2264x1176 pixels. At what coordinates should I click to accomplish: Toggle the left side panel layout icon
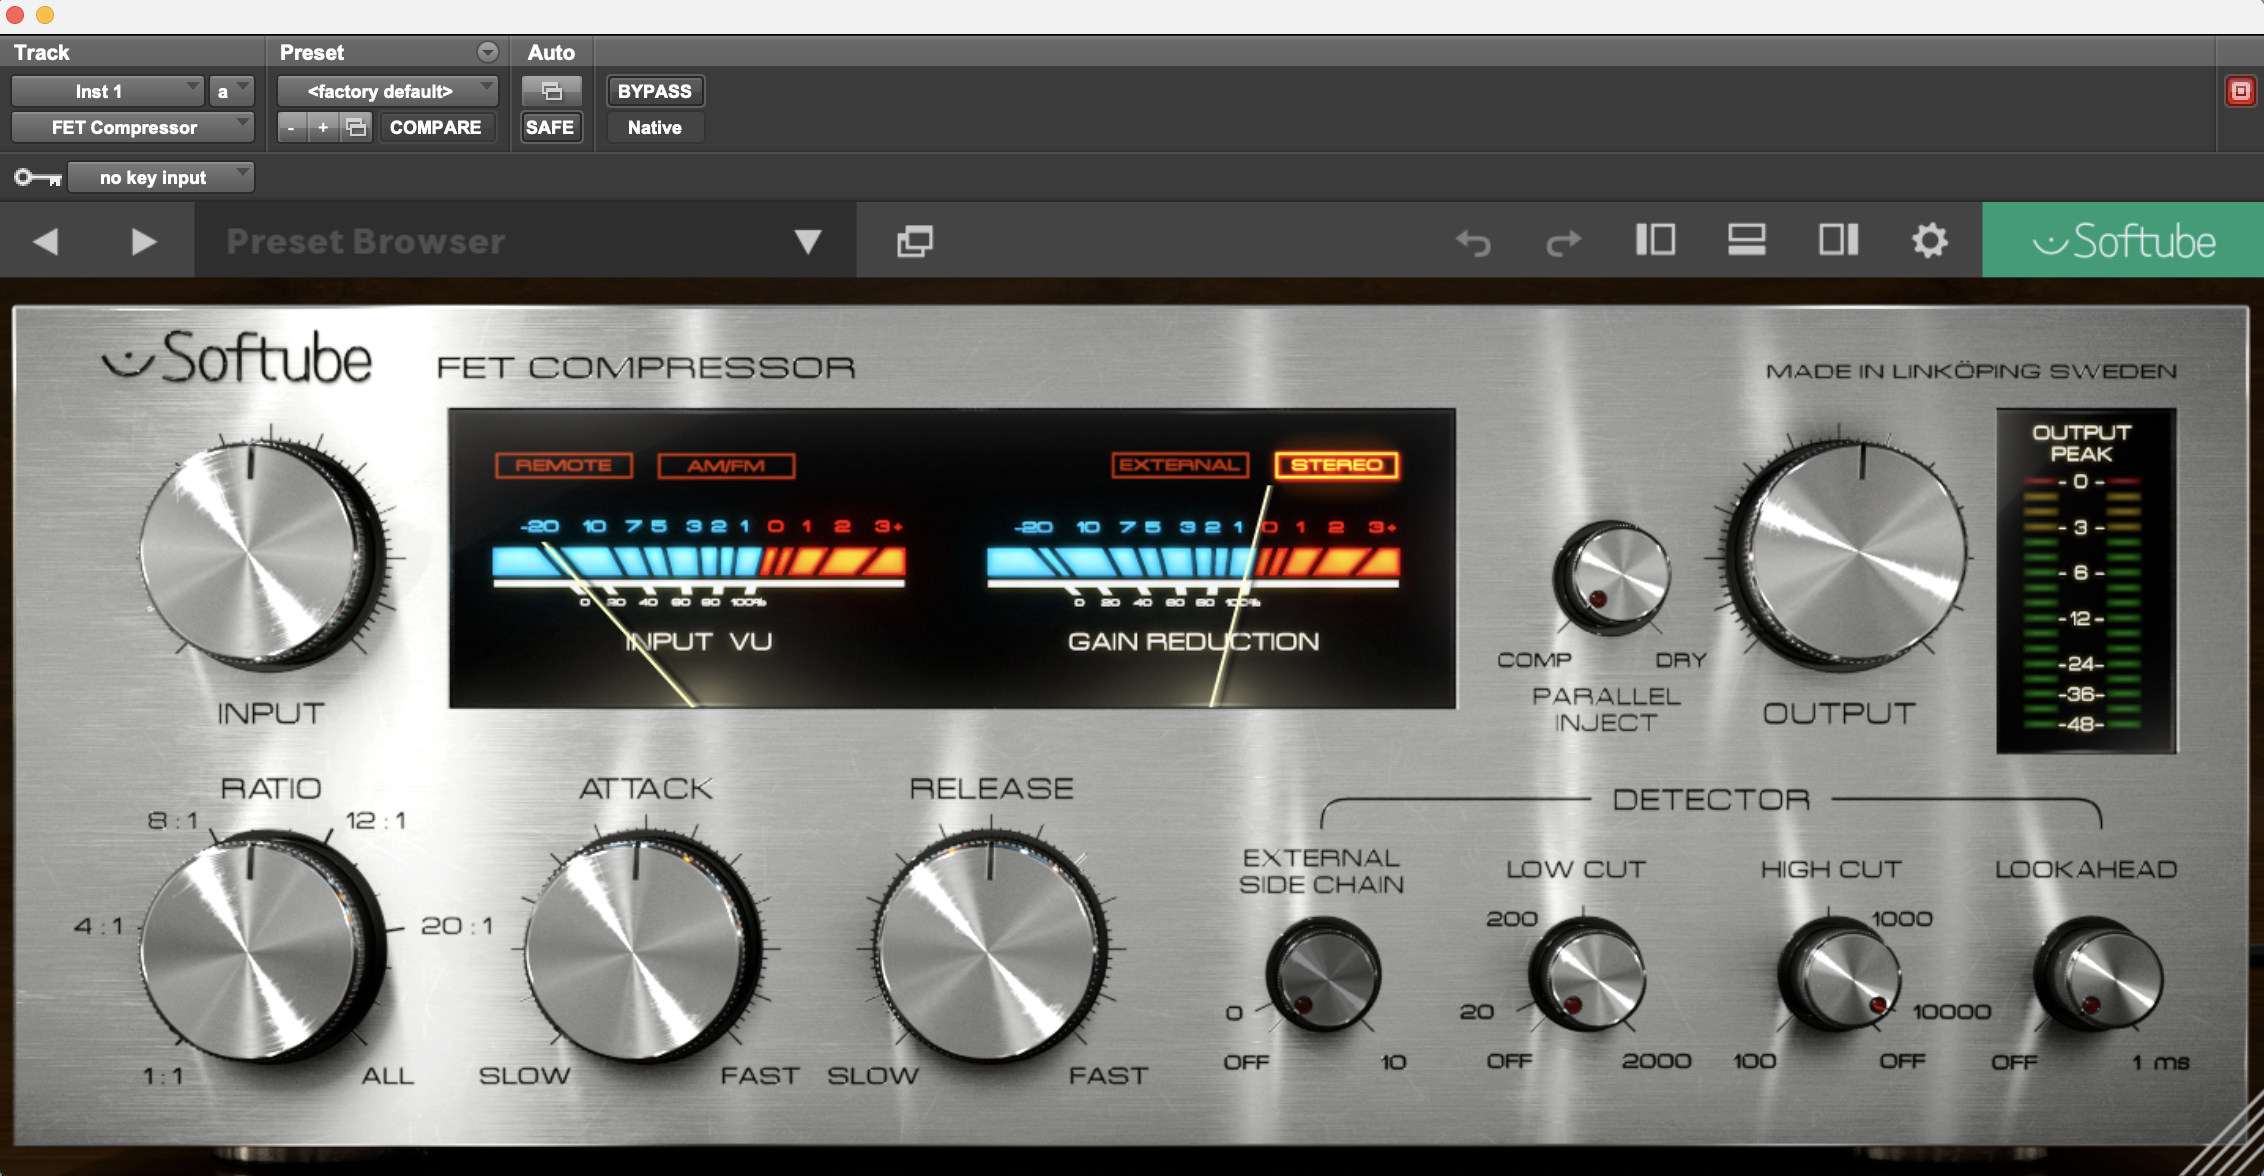1655,240
